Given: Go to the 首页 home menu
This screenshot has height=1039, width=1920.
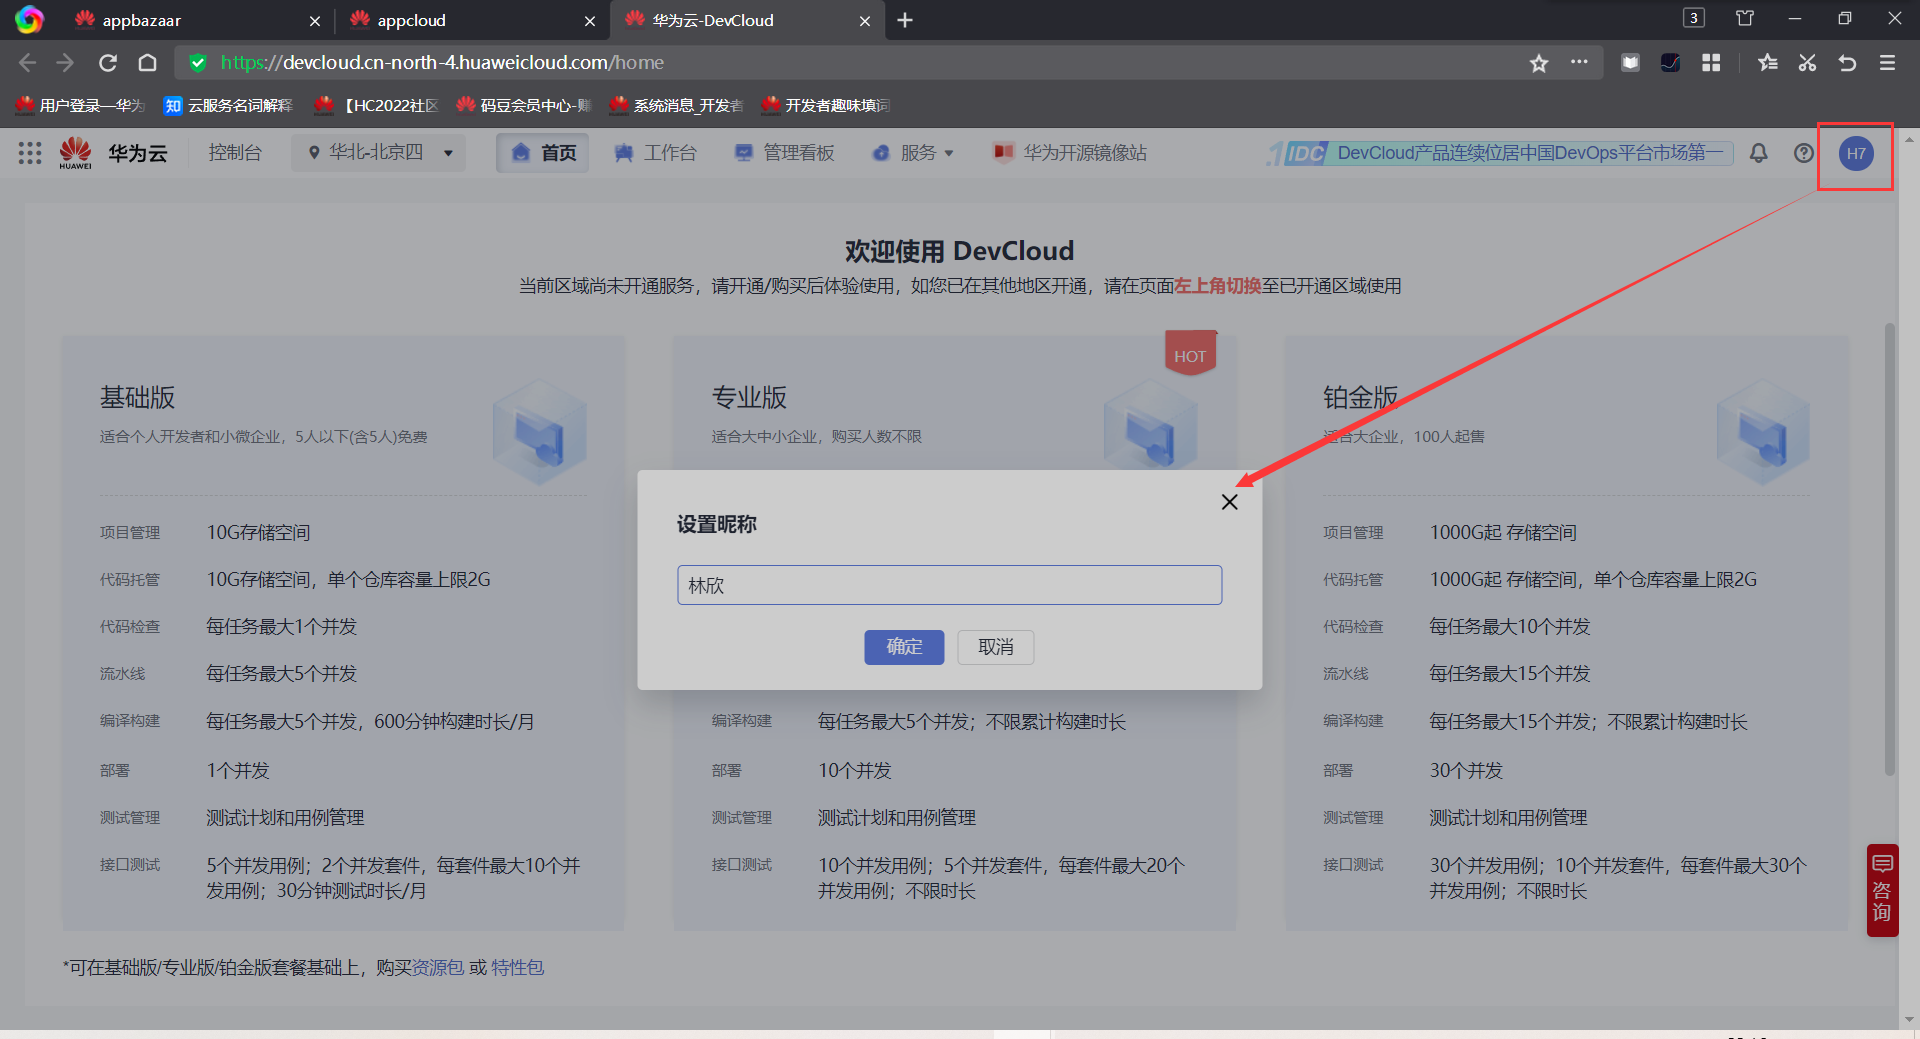Looking at the screenshot, I should (x=543, y=153).
